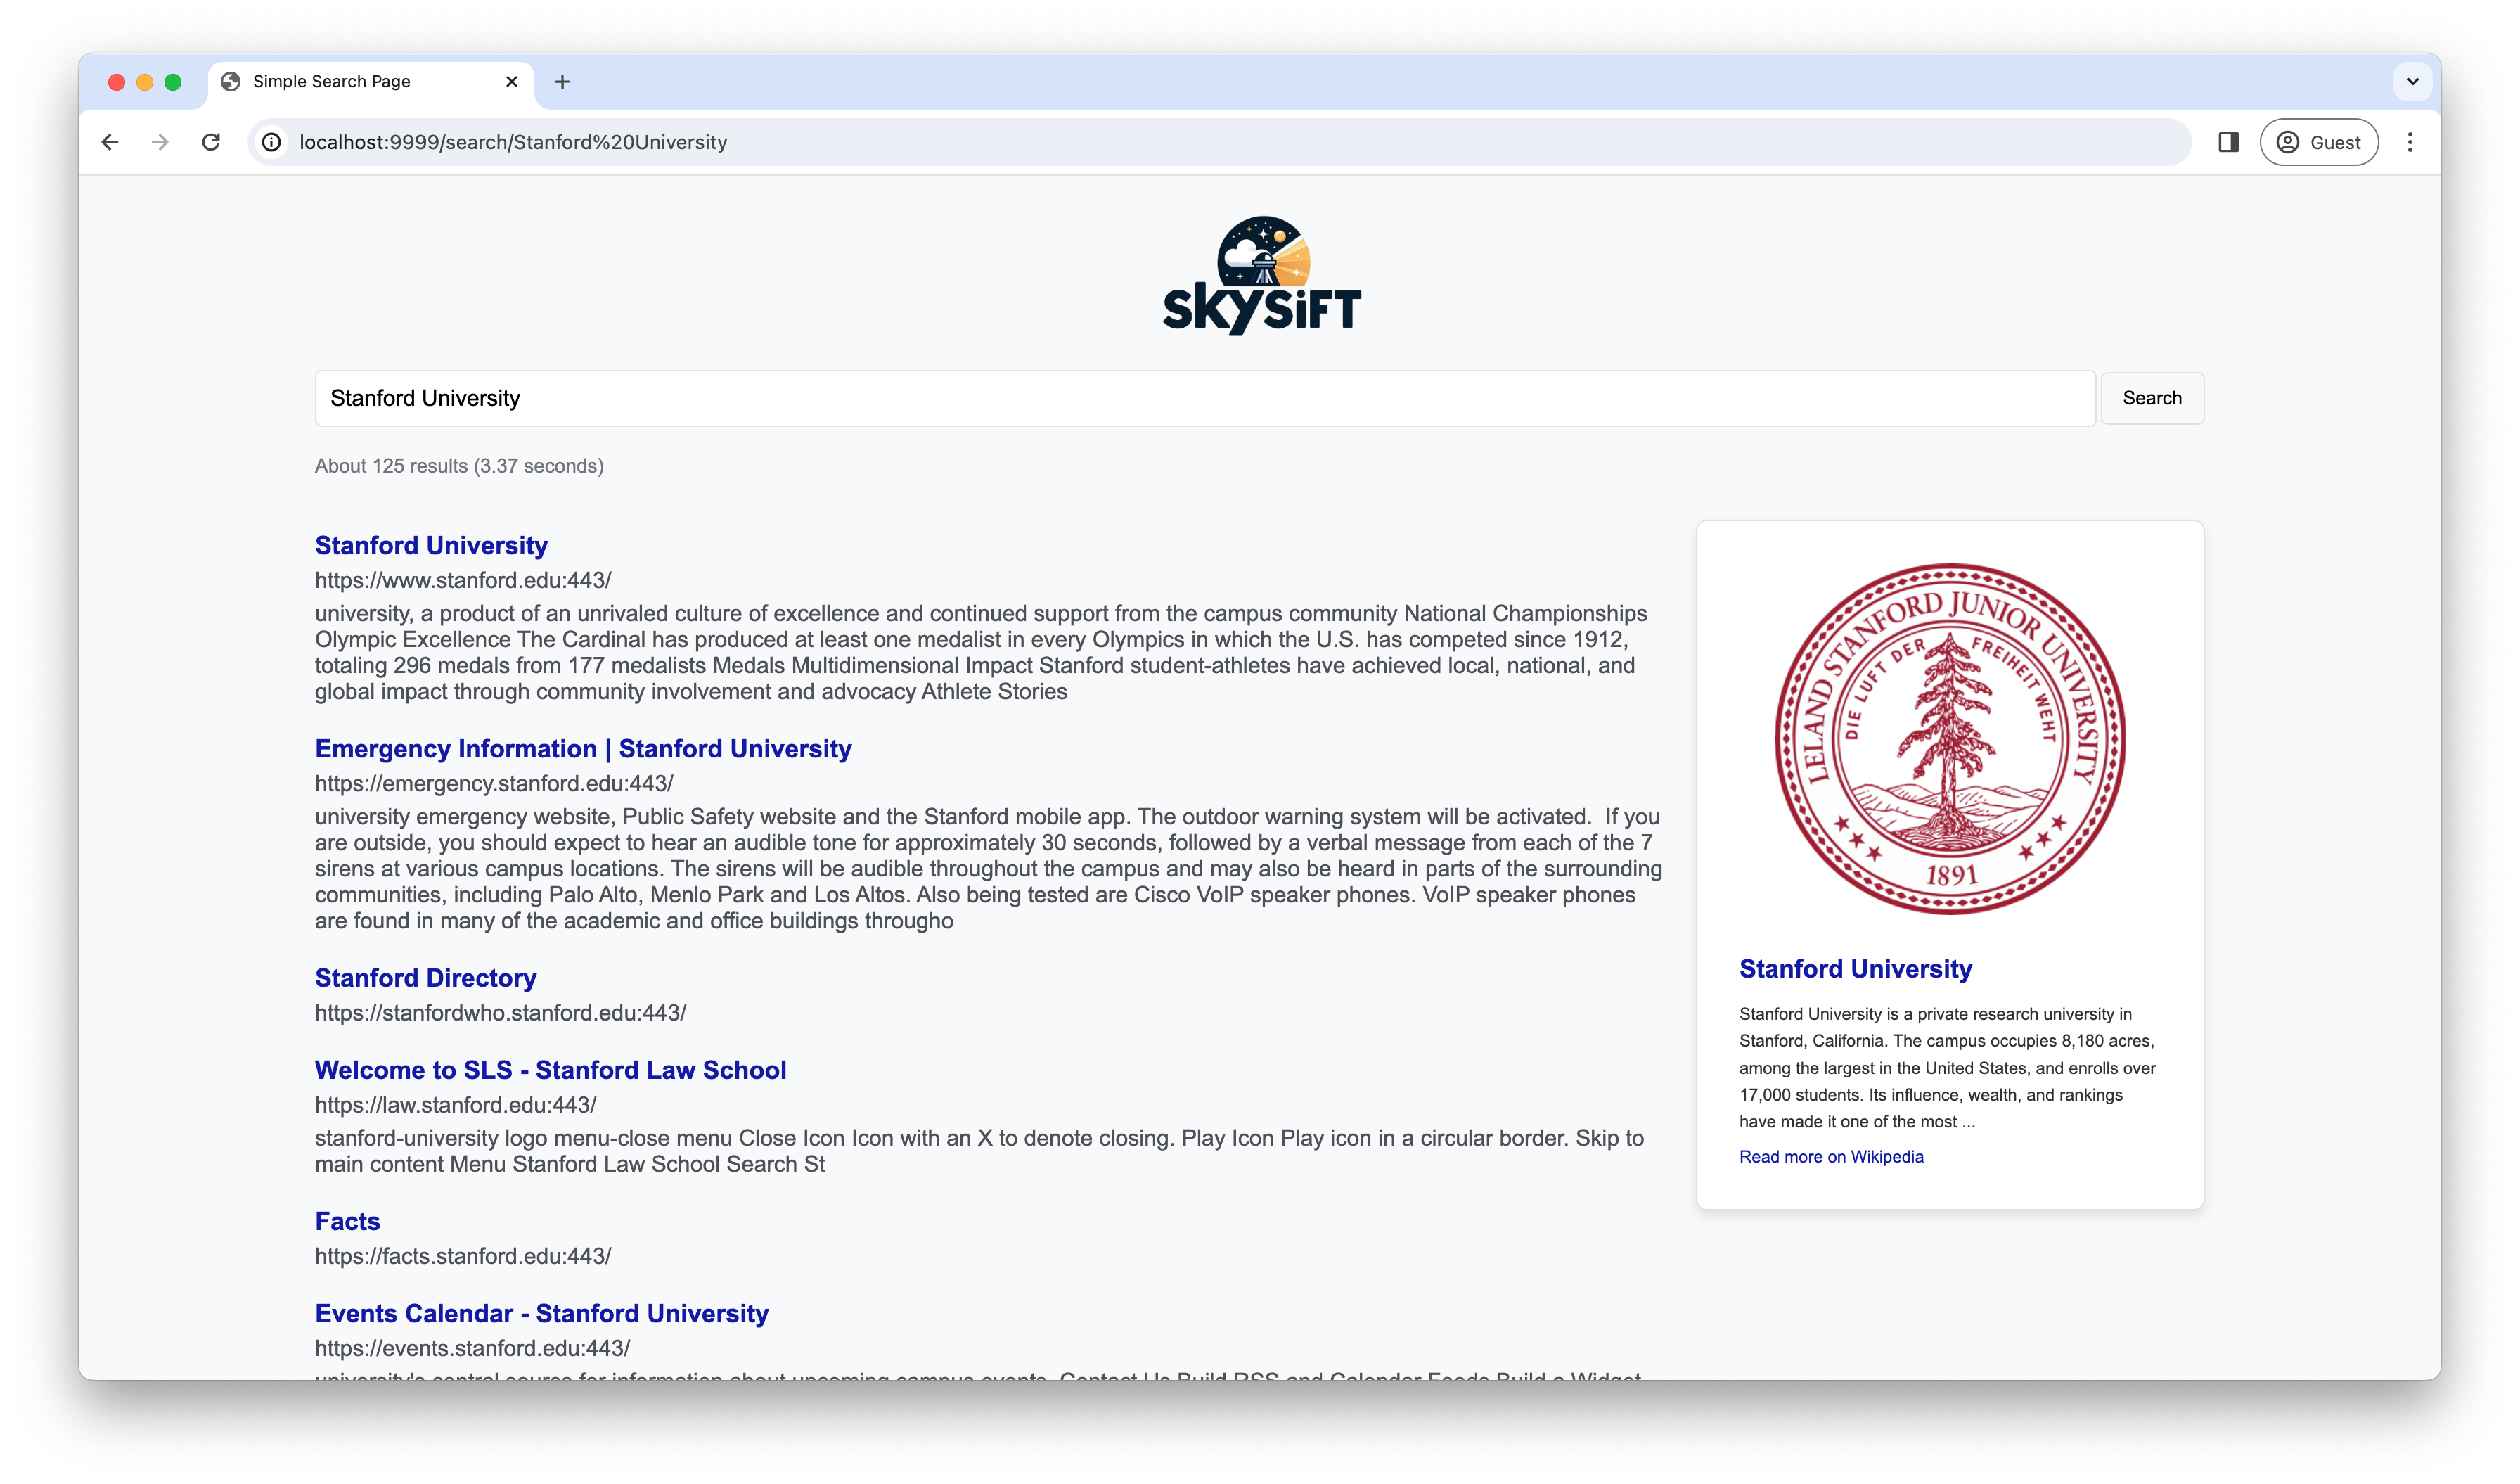Open the Guest profile button
Viewport: 2520px width, 1484px height.
click(x=2318, y=142)
